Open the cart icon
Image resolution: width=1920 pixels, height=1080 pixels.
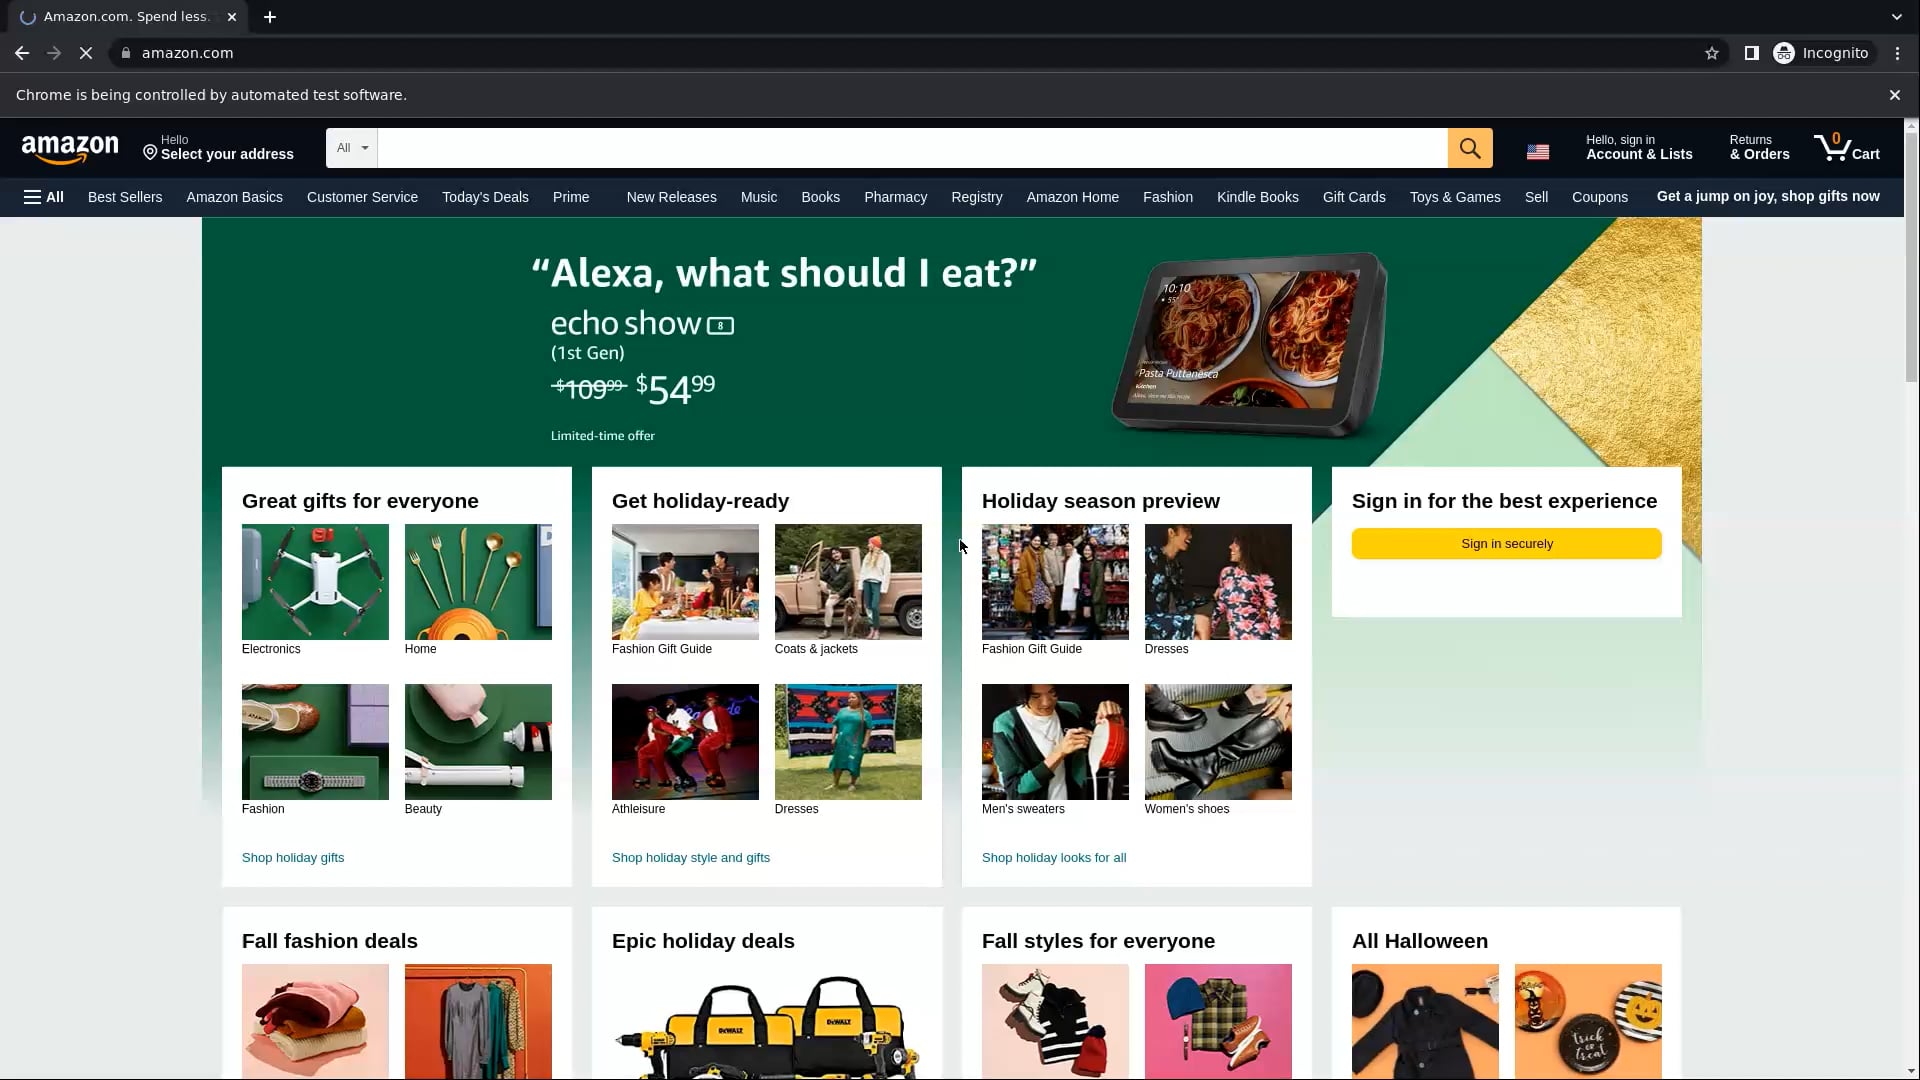point(1847,148)
